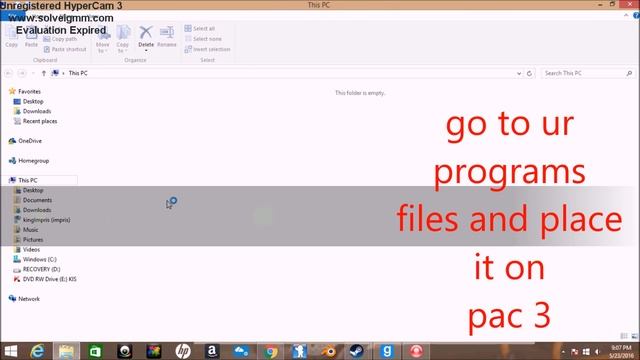Open Music folder under This PC
Viewport: 640px width, 360px height.
coord(27,230)
